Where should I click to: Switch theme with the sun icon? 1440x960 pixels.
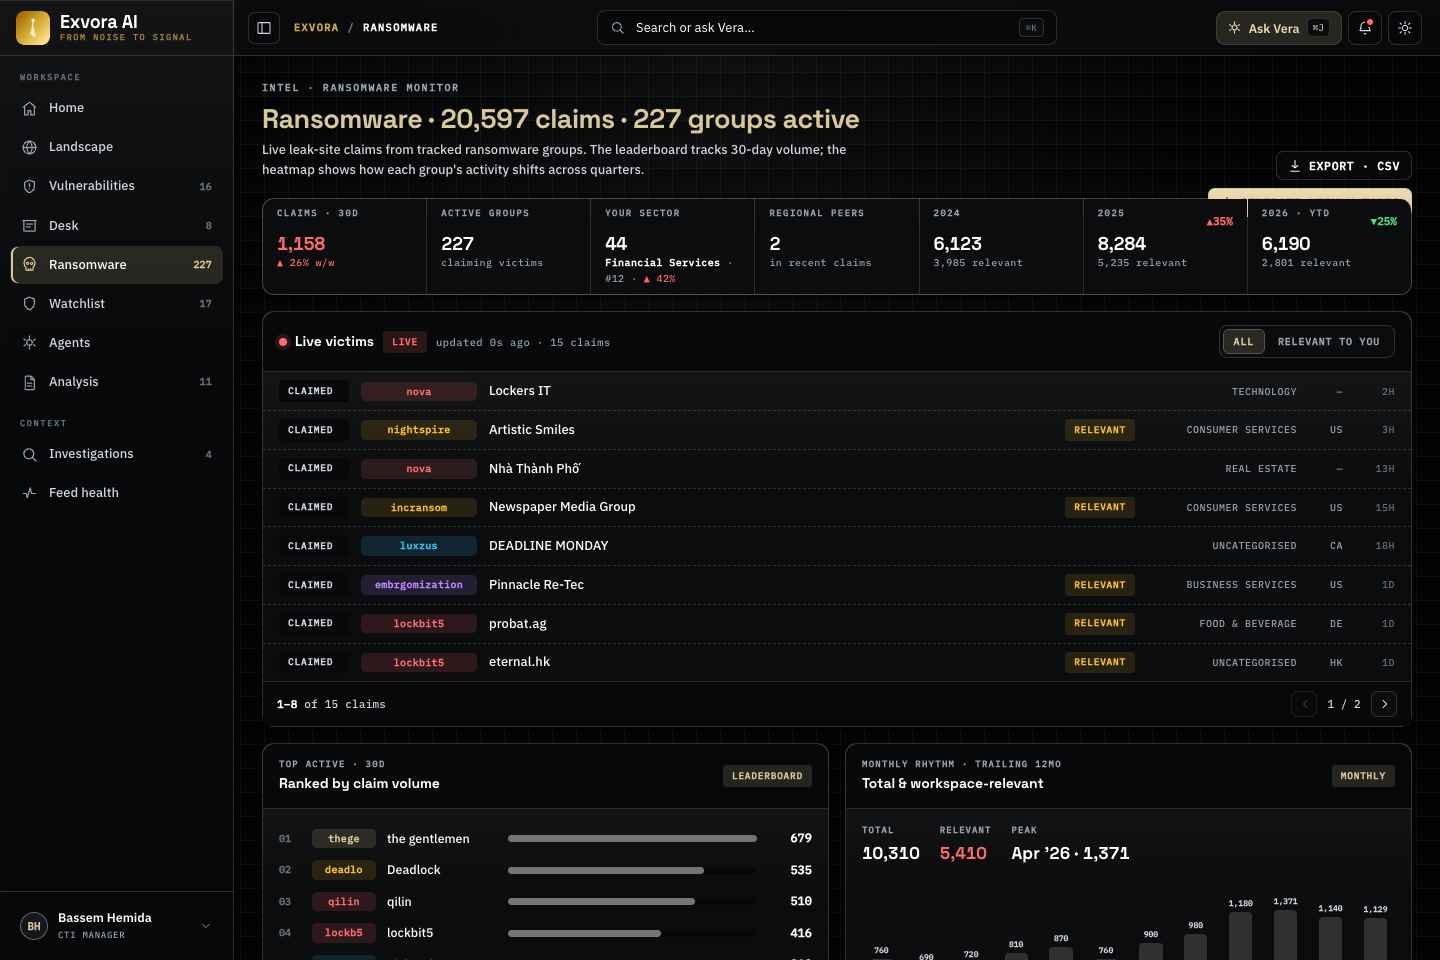pyautogui.click(x=1405, y=28)
